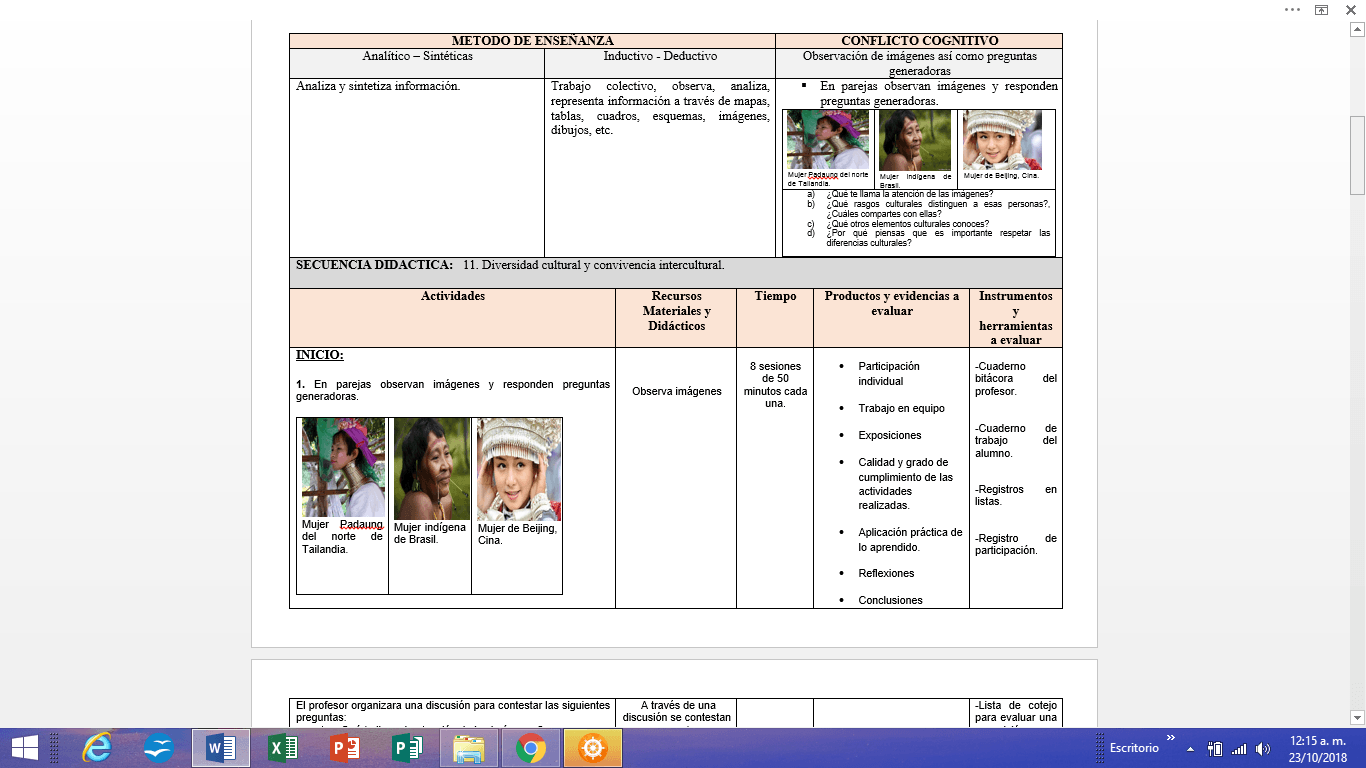
Task: Open the orange ship-wheel app in taskbar
Action: click(593, 747)
